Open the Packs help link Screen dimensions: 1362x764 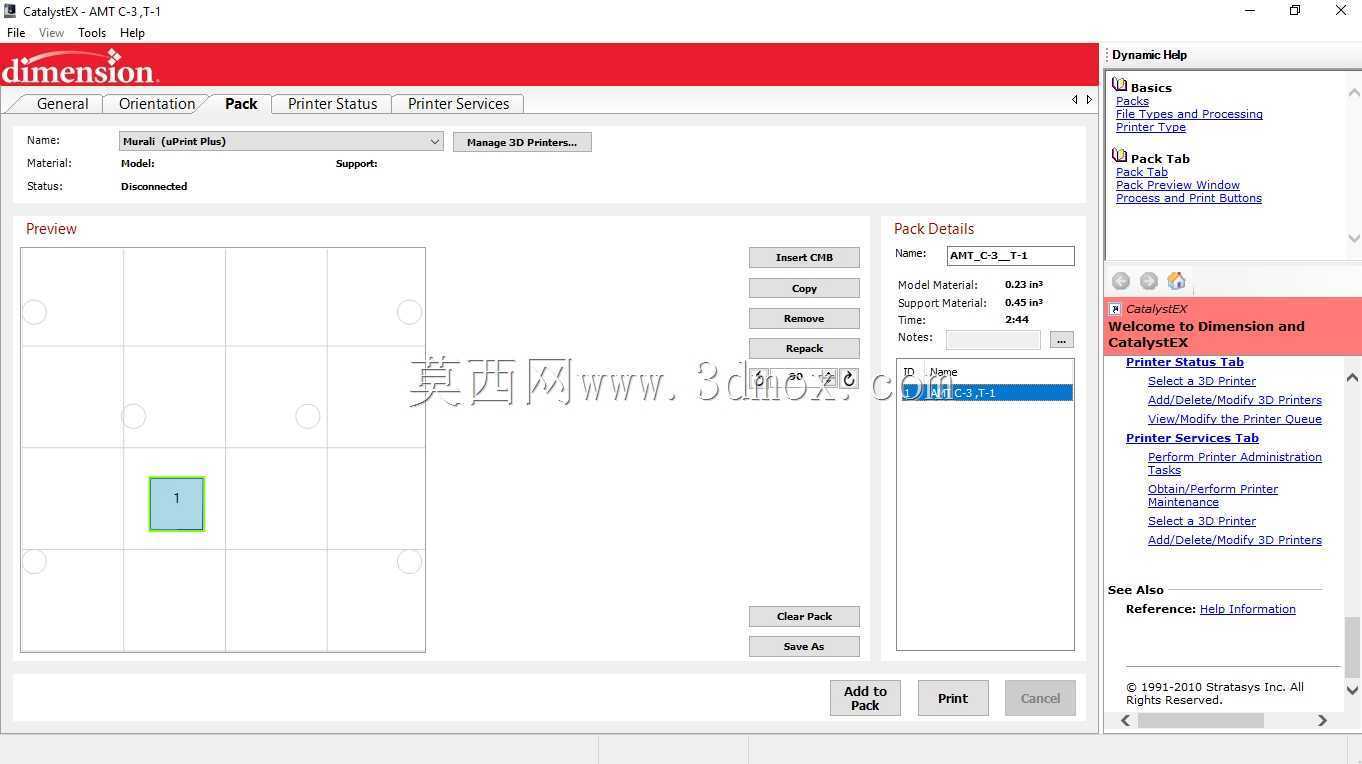[1132, 101]
